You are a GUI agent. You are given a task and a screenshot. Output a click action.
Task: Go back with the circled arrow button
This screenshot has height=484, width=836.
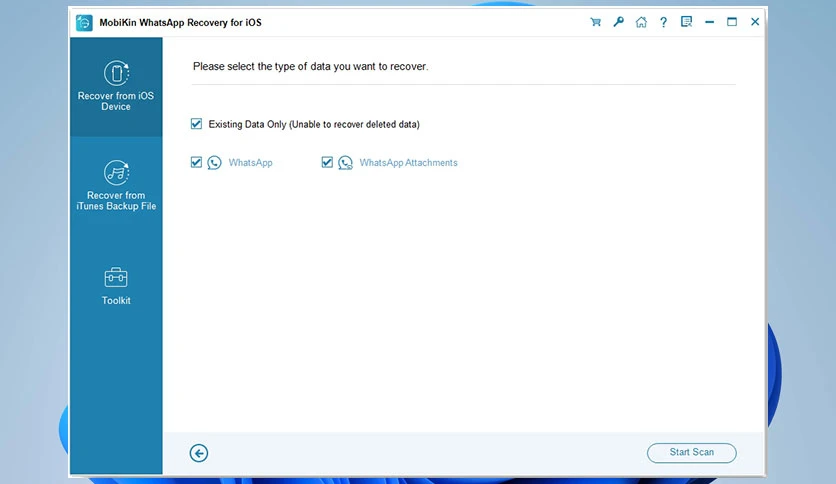[x=199, y=453]
